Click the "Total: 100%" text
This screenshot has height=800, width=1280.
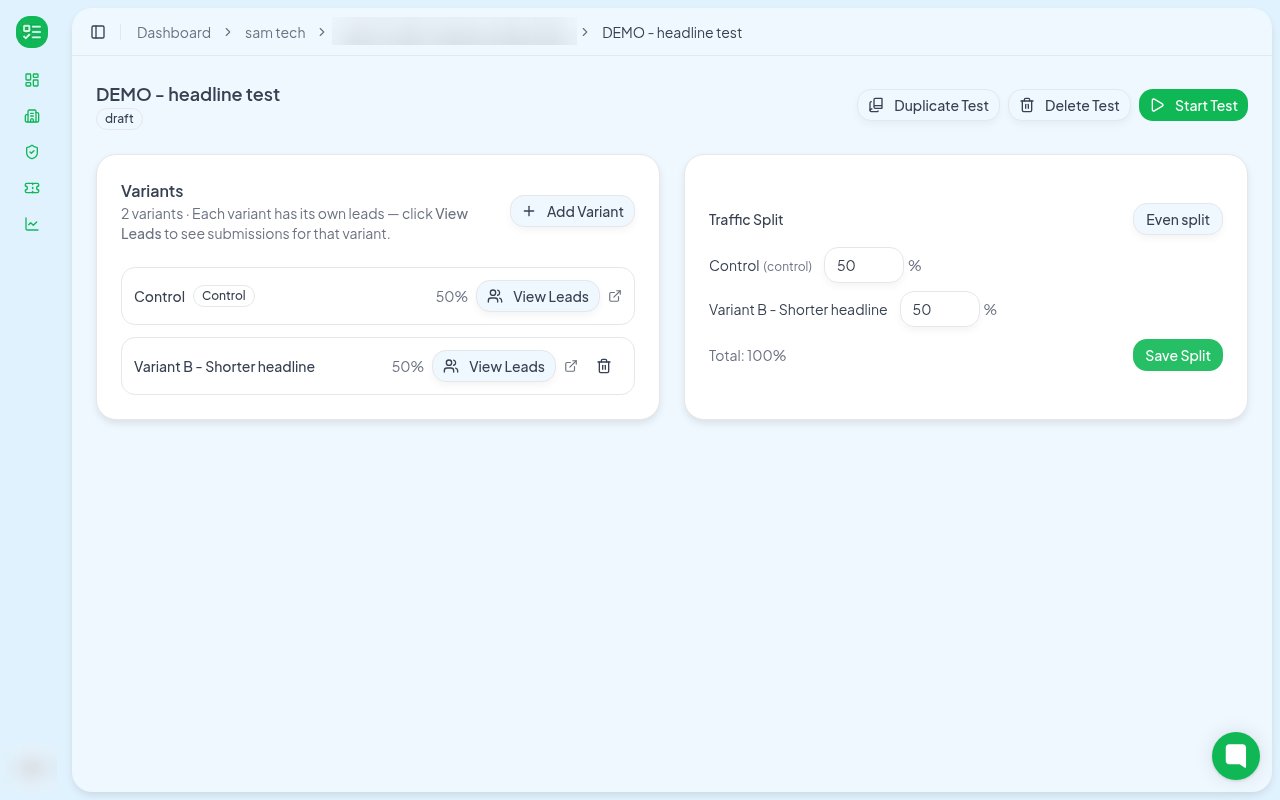pyautogui.click(x=747, y=355)
